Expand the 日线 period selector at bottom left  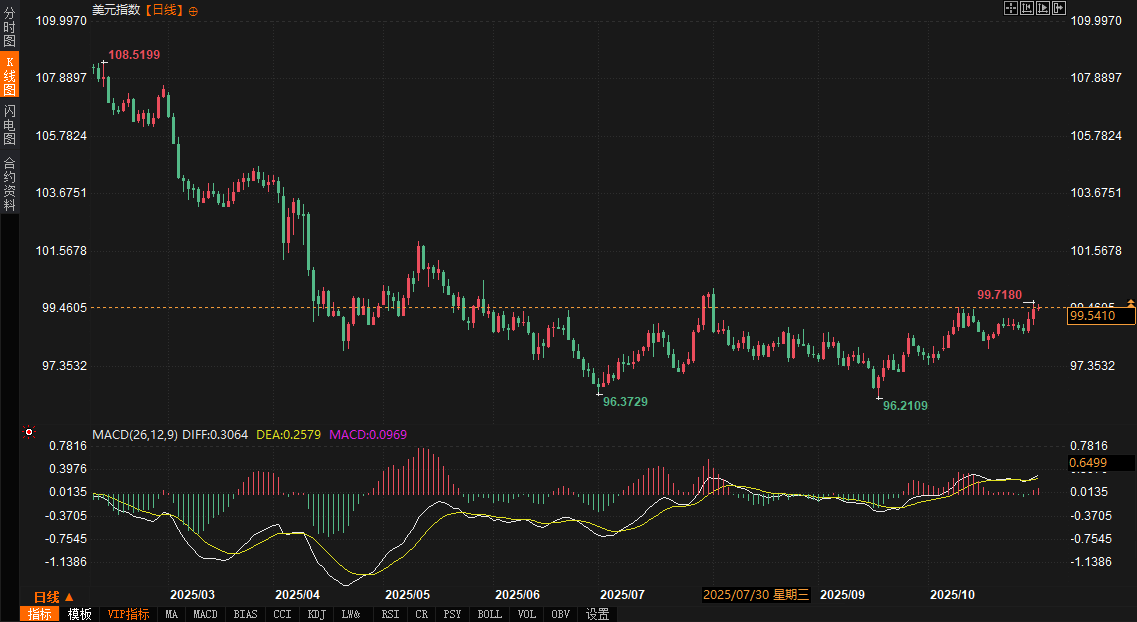pyautogui.click(x=54, y=596)
